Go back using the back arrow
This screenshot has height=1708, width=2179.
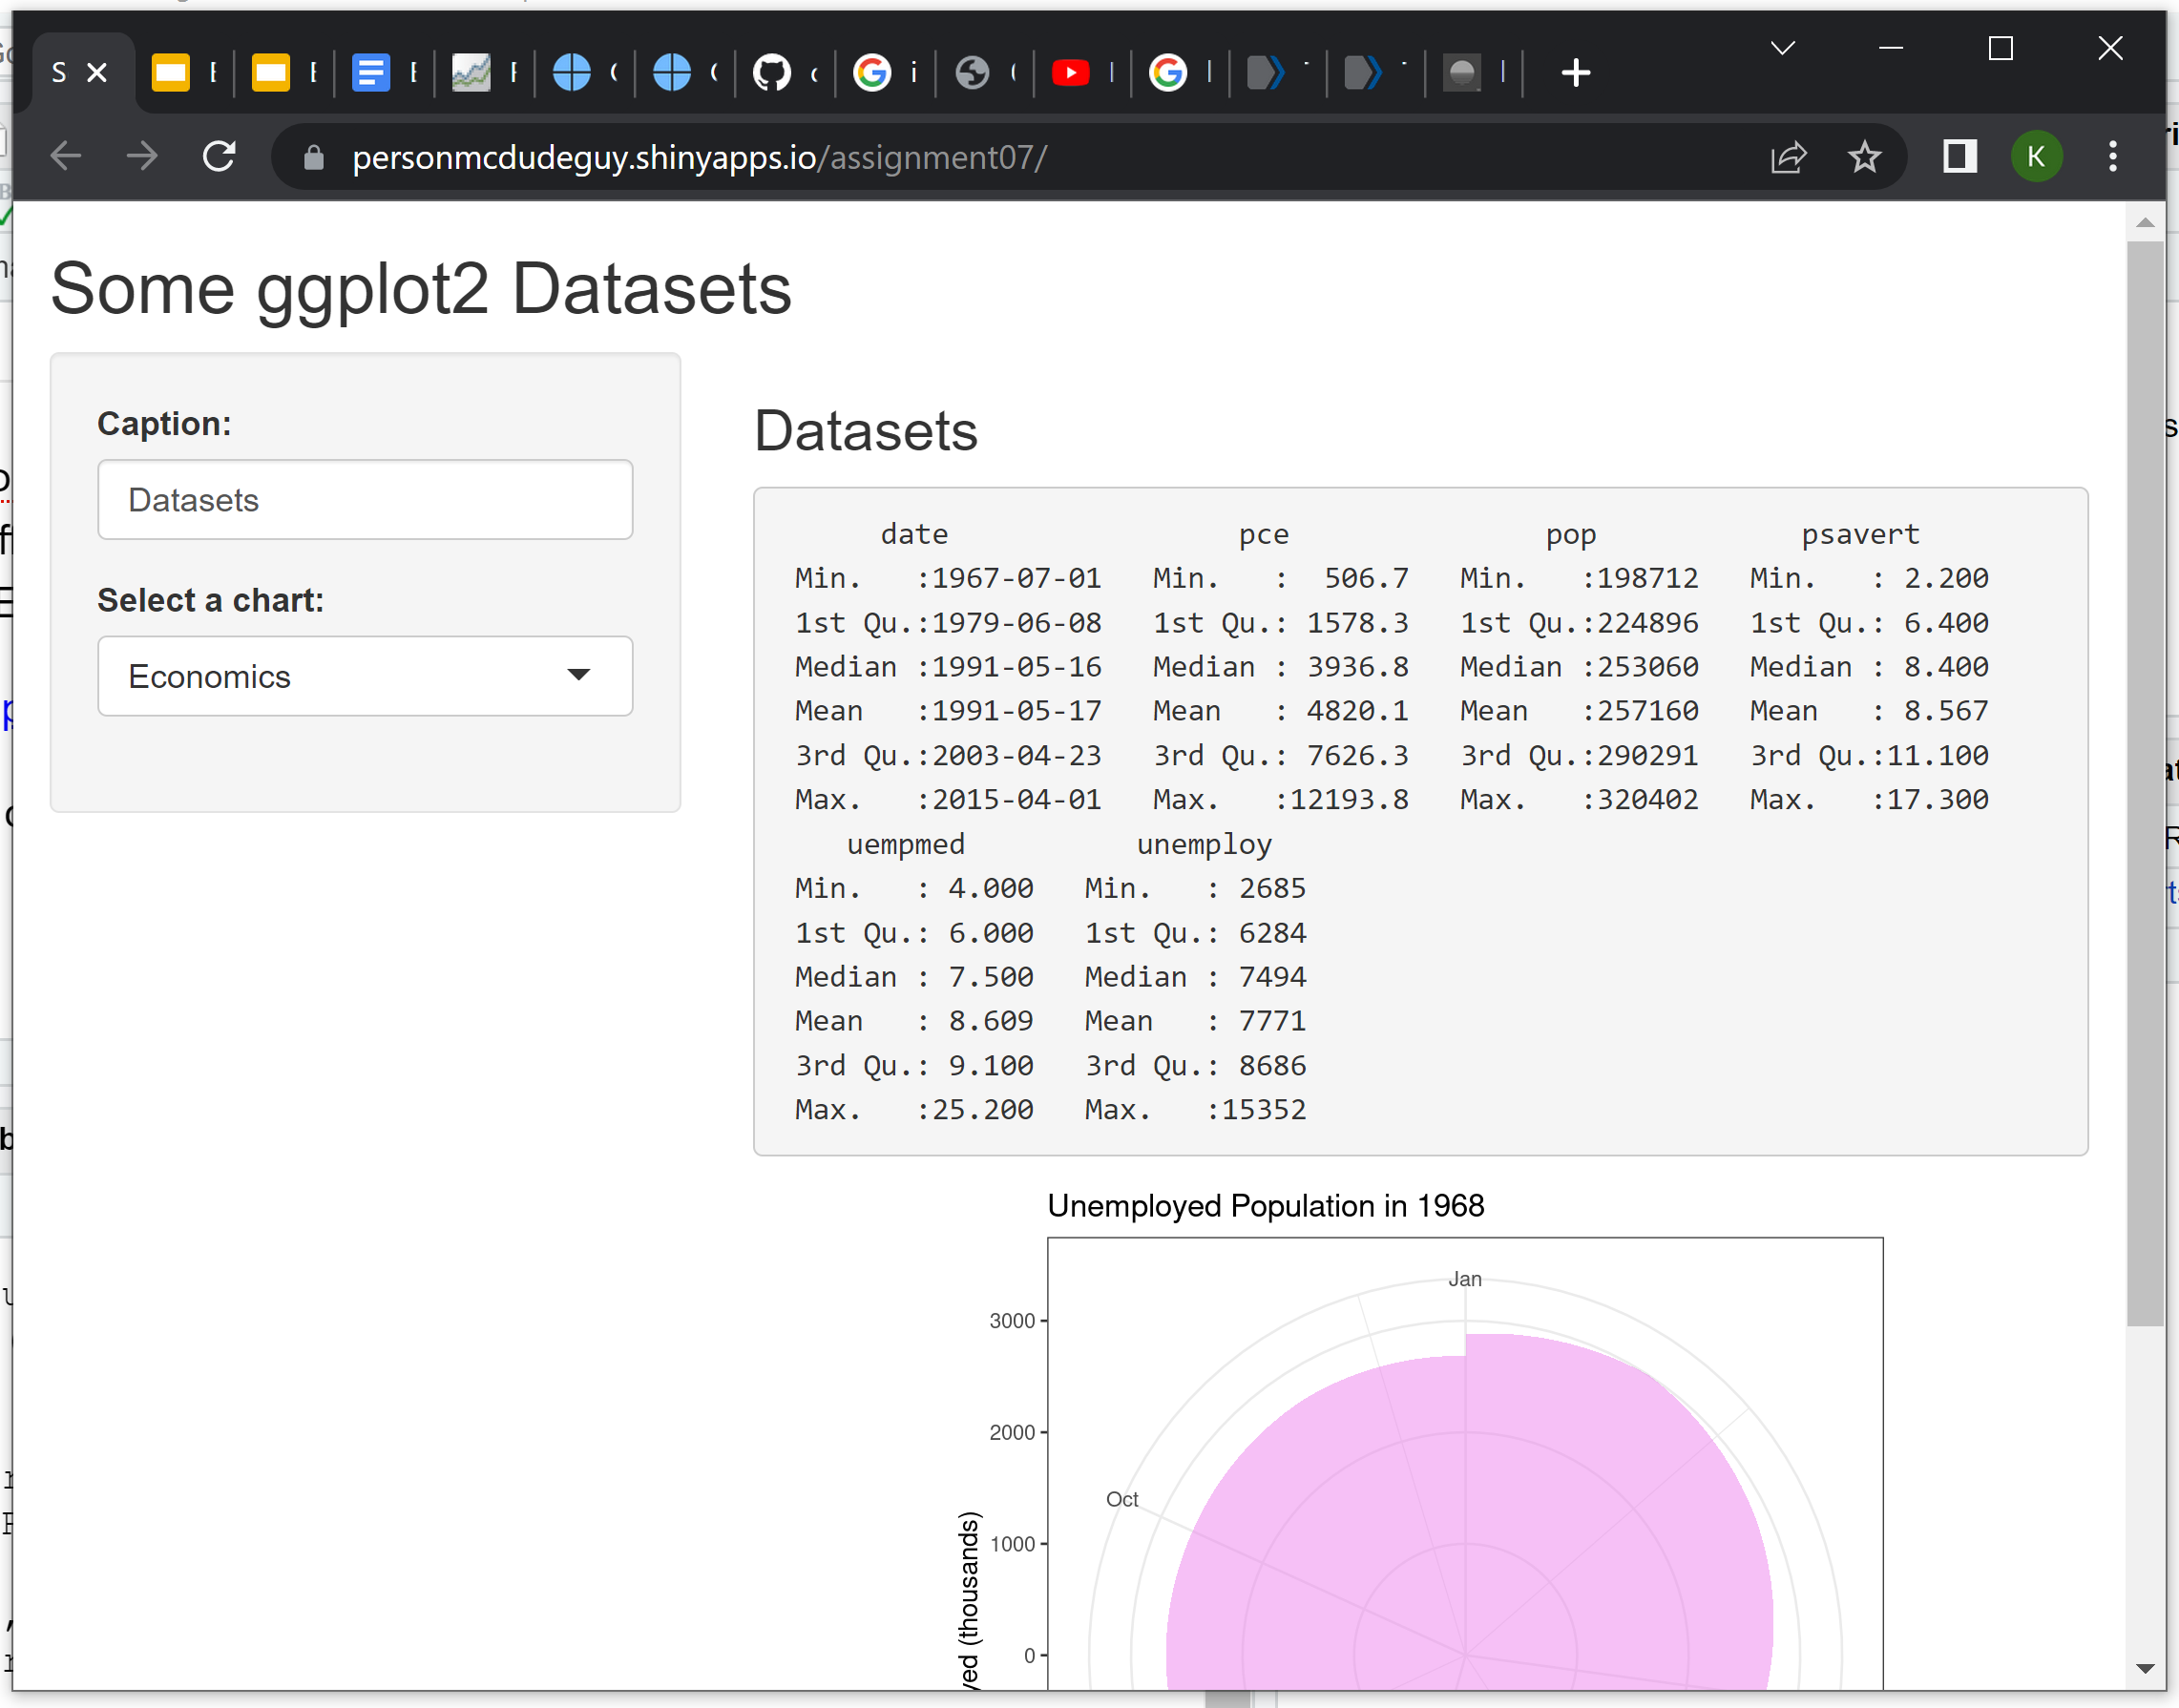(x=66, y=156)
